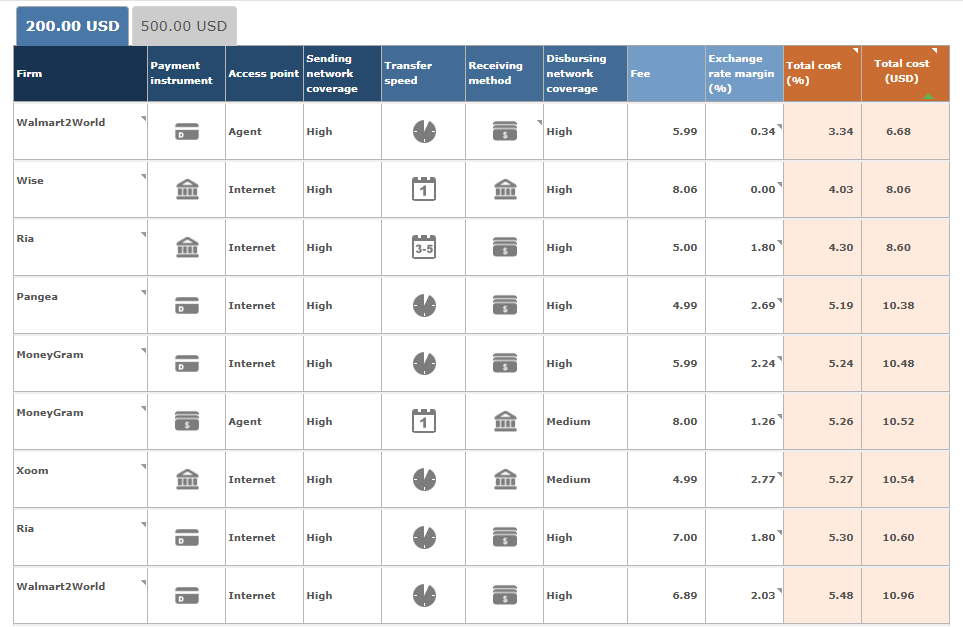Expand the details triangle next to Wise
The image size is (963, 627).
(142, 177)
